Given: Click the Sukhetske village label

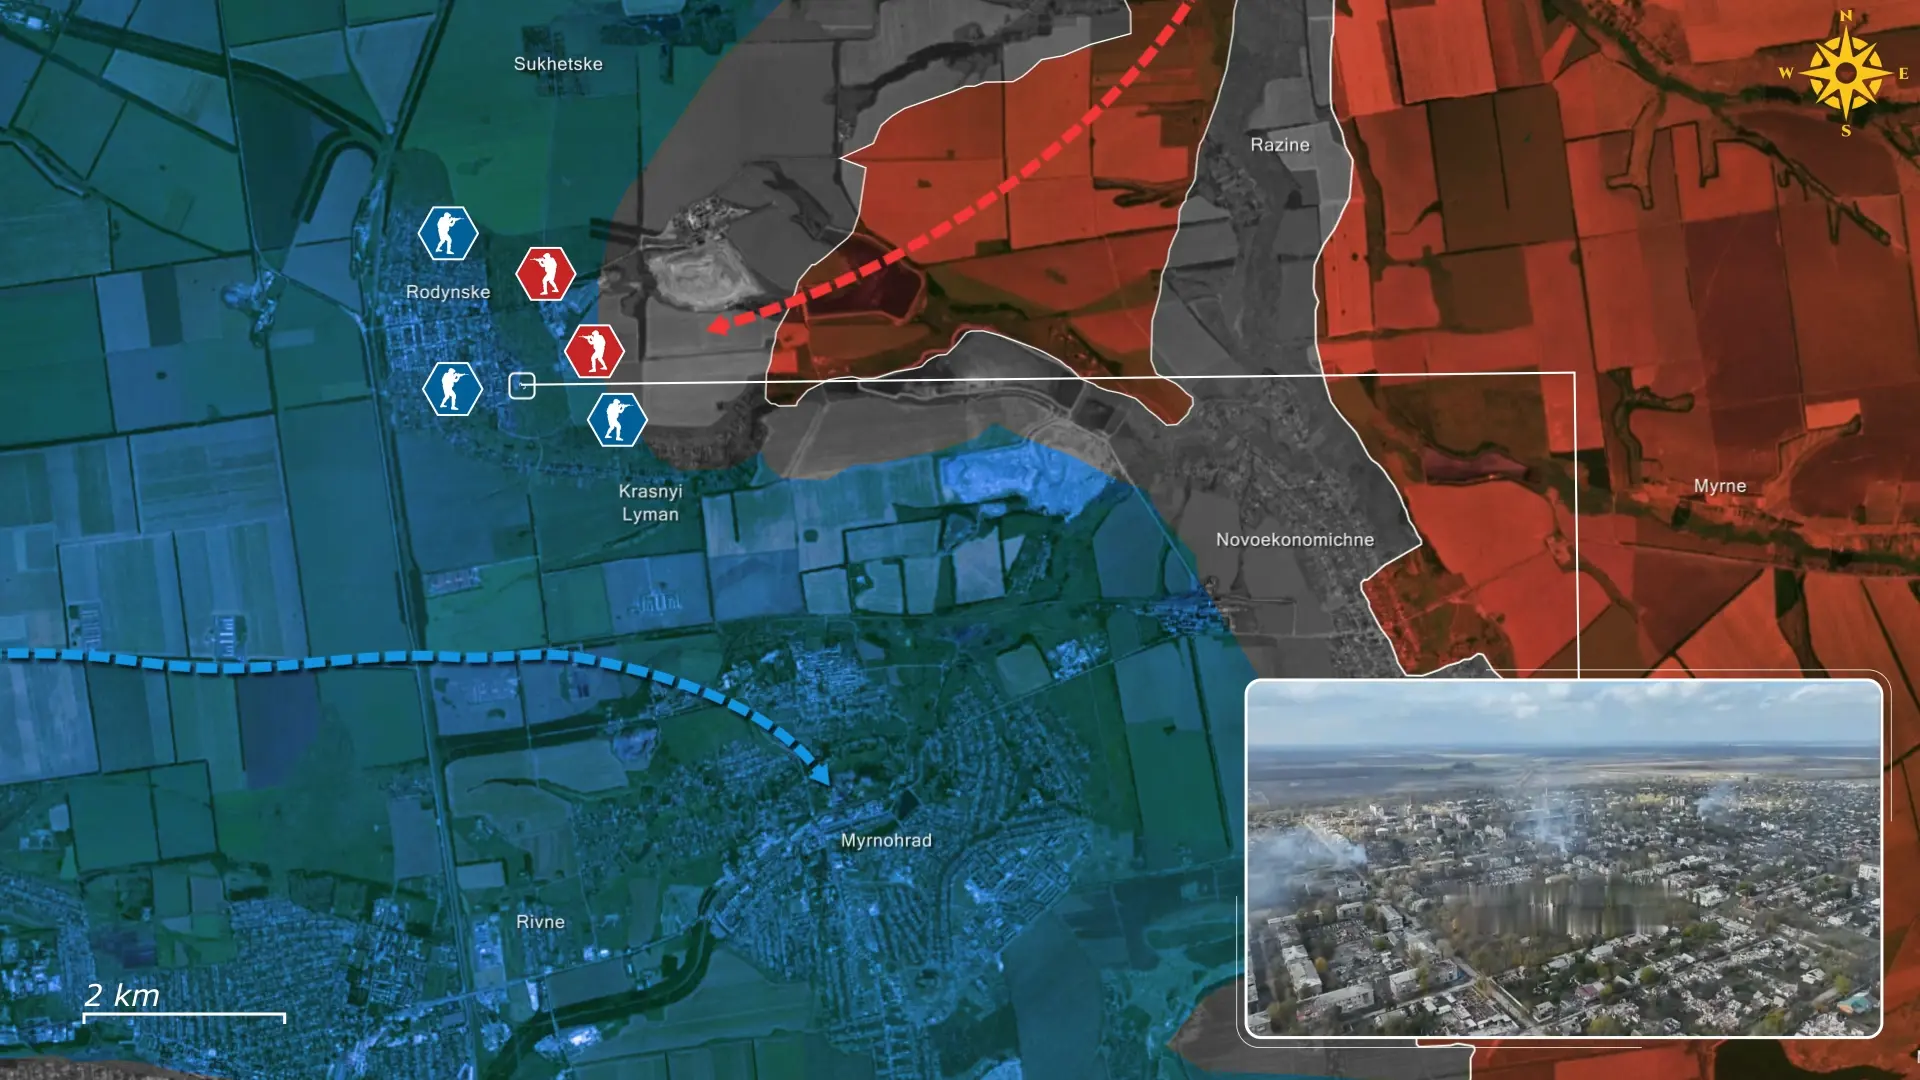Looking at the screenshot, I should [x=558, y=63].
